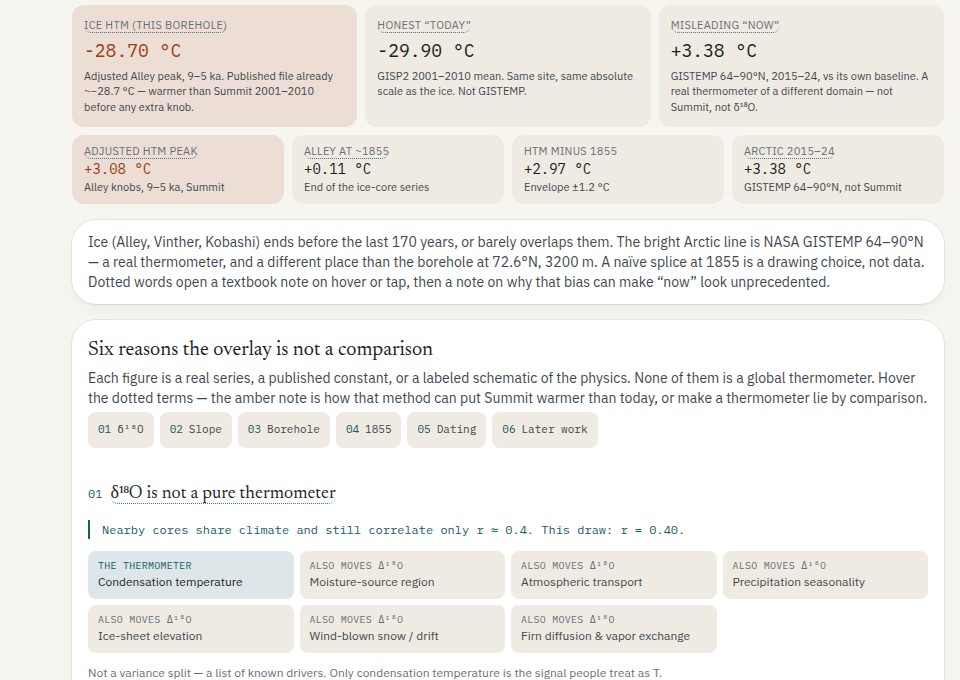The image size is (960, 680).
Task: Select the Condensation temperature thermometer card
Action: pyautogui.click(x=191, y=575)
